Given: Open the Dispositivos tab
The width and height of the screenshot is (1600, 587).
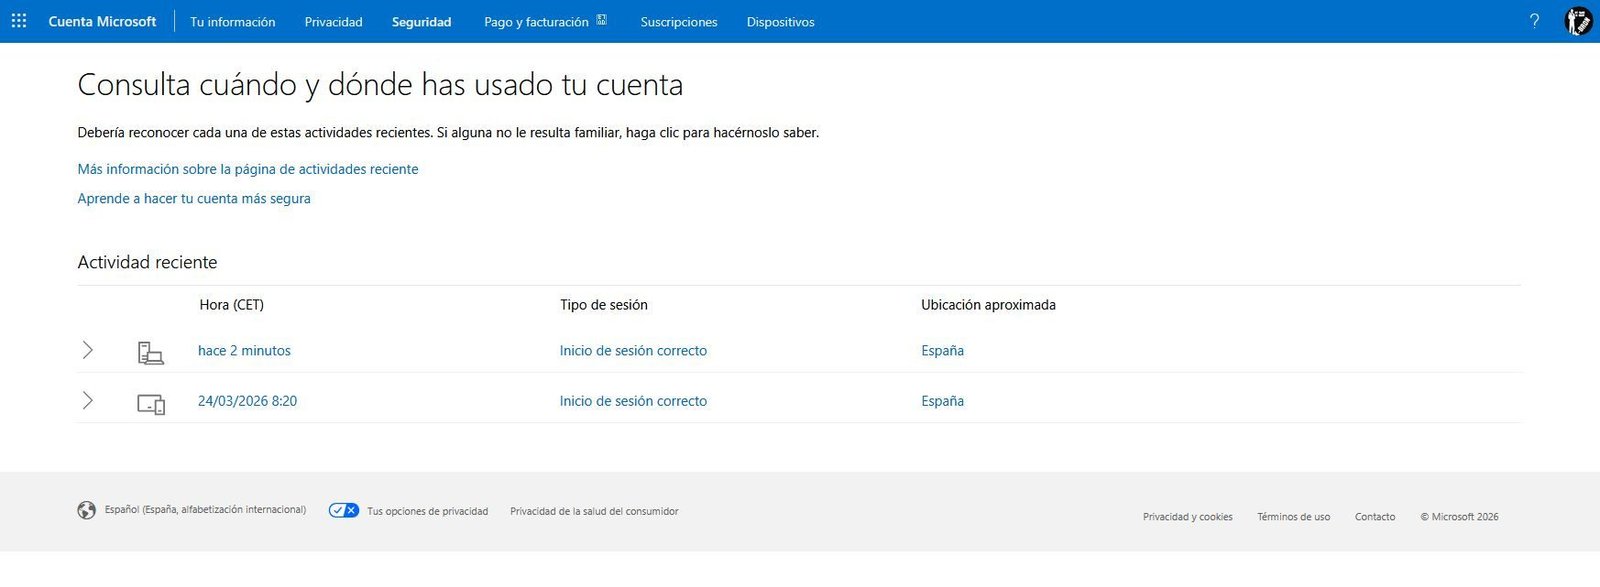Looking at the screenshot, I should click(780, 22).
